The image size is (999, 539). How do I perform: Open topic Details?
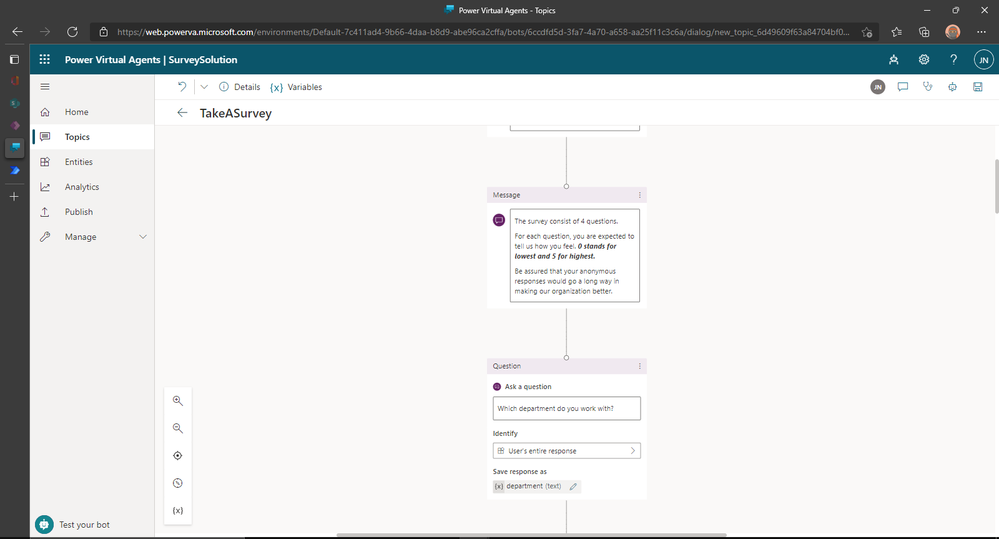point(240,87)
